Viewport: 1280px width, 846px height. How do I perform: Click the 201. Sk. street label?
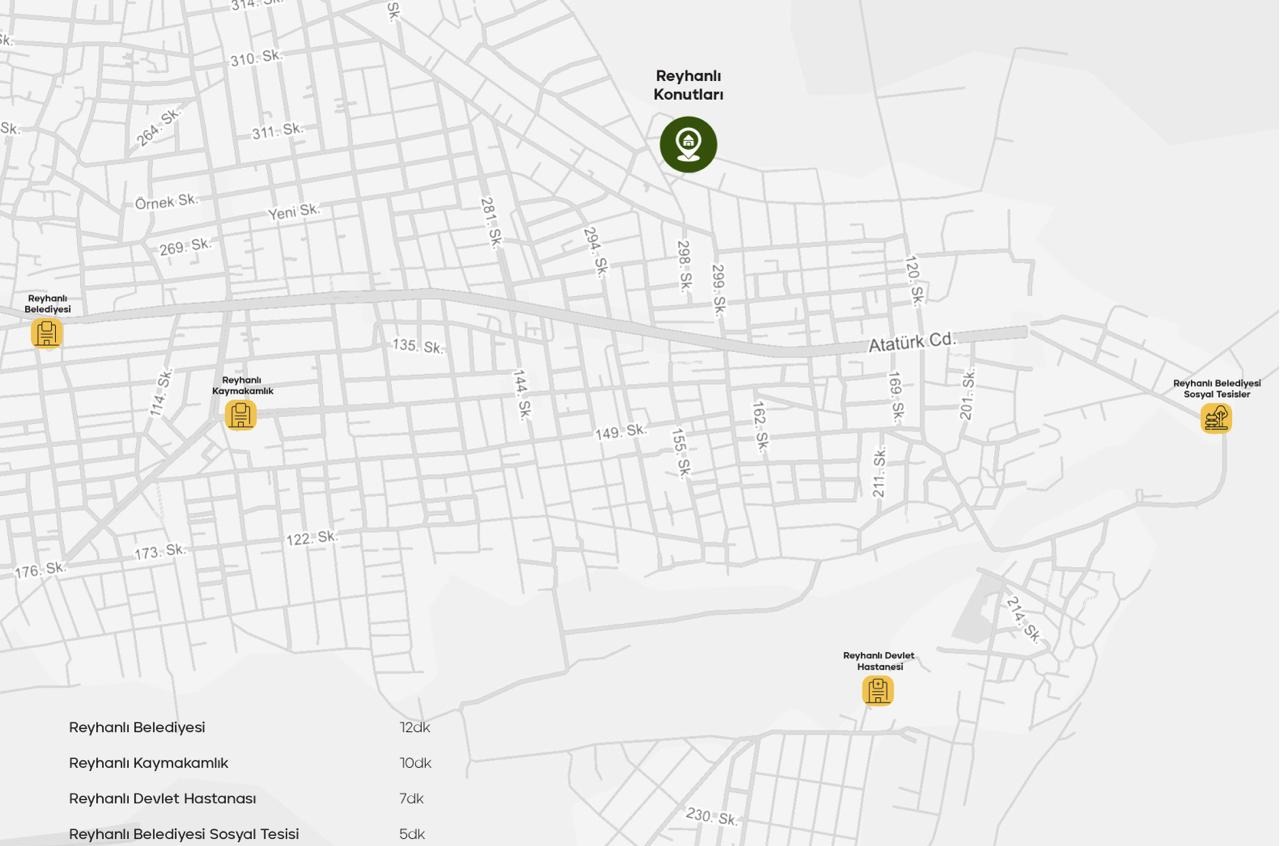[x=967, y=394]
